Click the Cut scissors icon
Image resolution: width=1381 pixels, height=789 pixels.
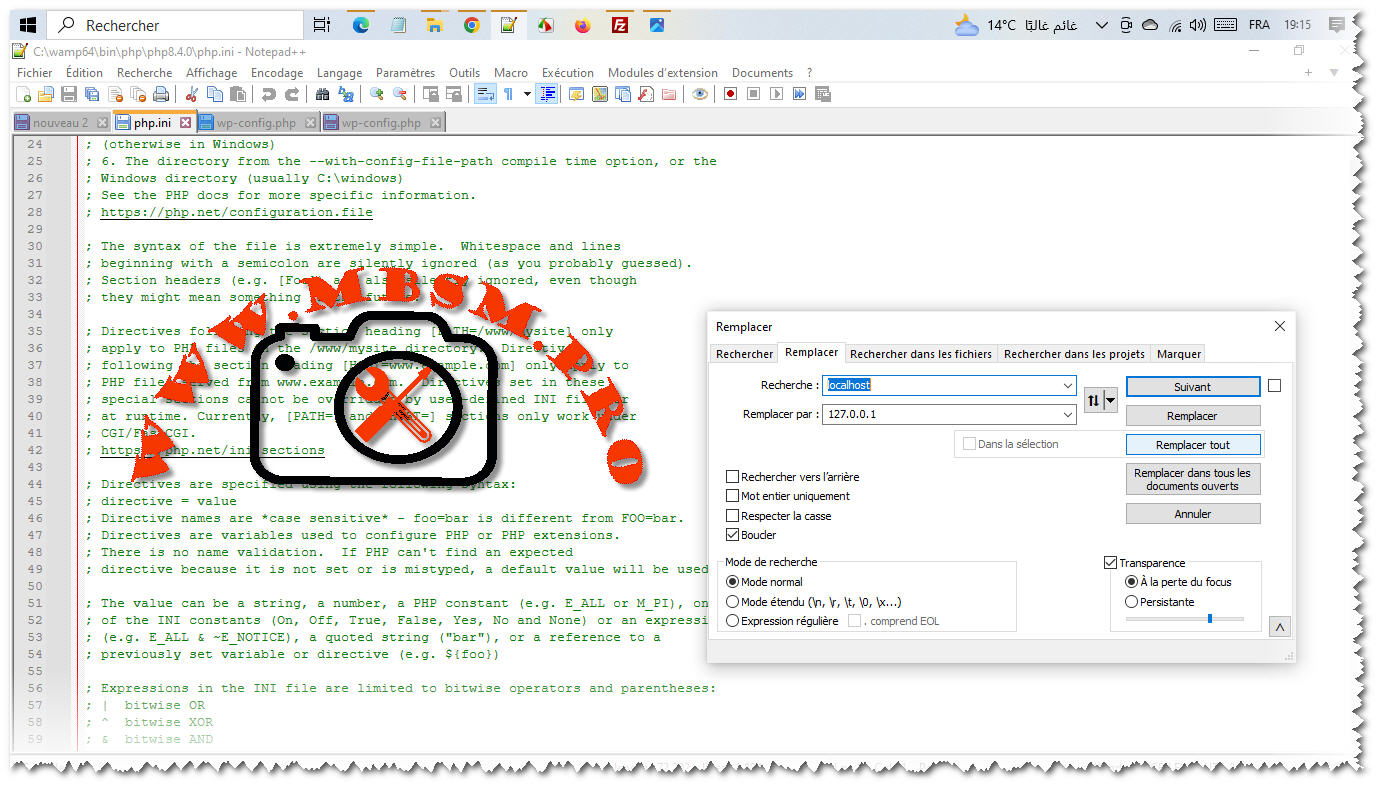pos(191,94)
